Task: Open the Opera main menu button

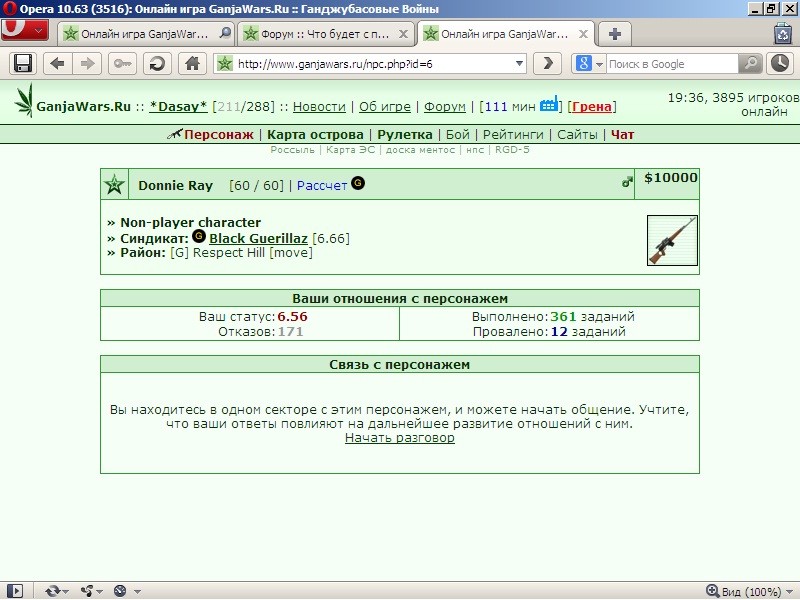Action: pyautogui.click(x=24, y=30)
